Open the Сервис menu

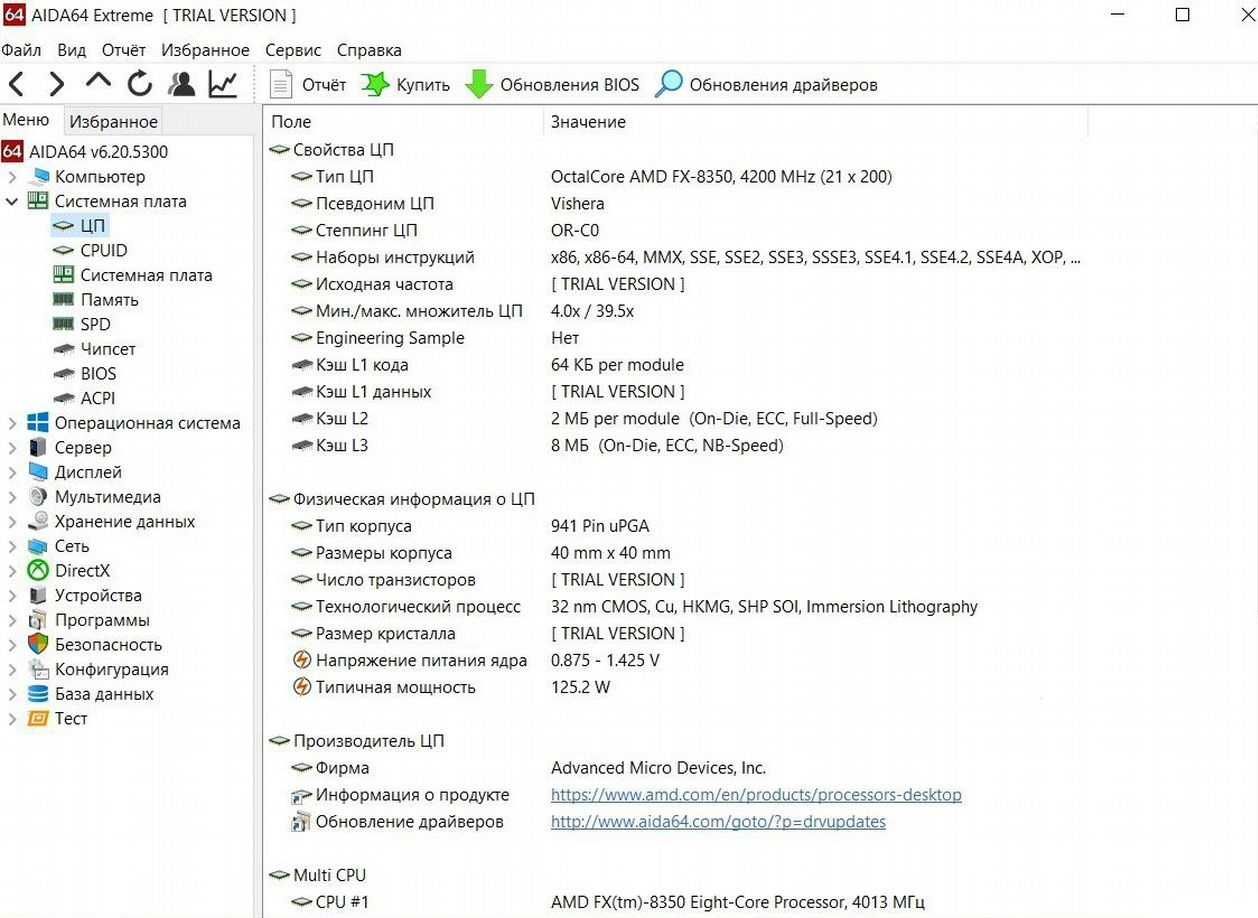pyautogui.click(x=293, y=50)
